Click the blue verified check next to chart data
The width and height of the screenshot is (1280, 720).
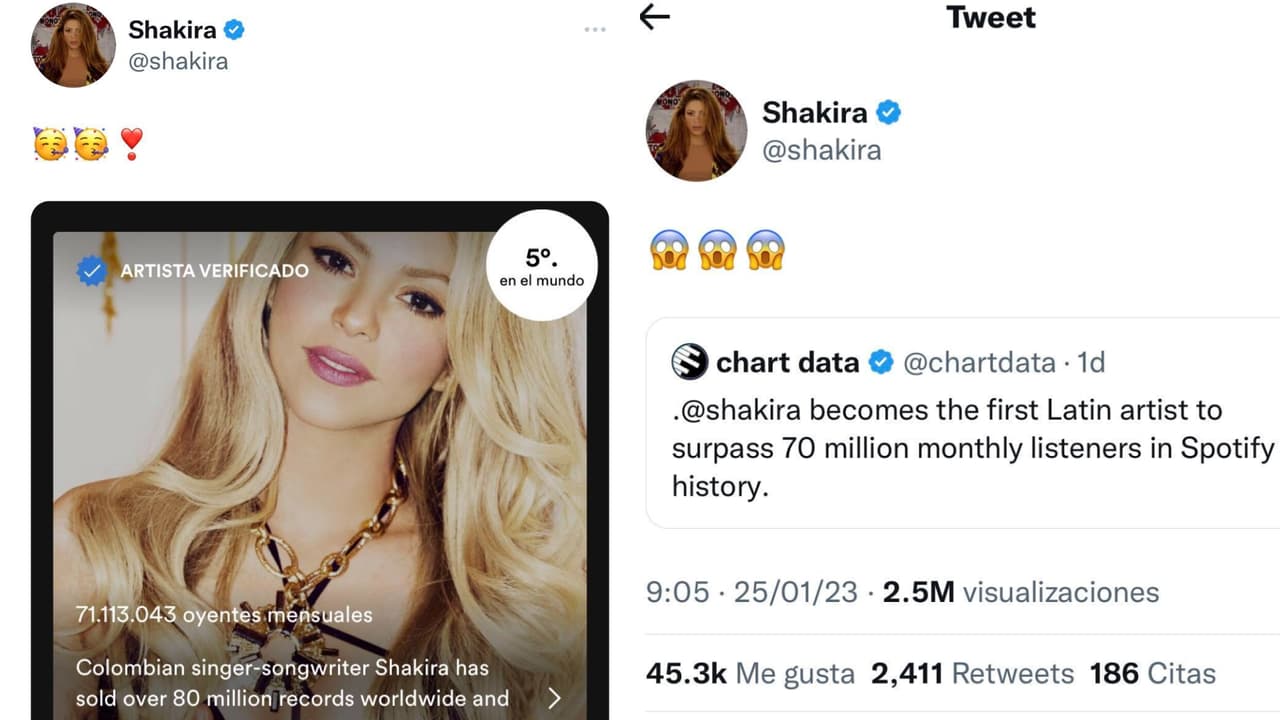(880, 363)
